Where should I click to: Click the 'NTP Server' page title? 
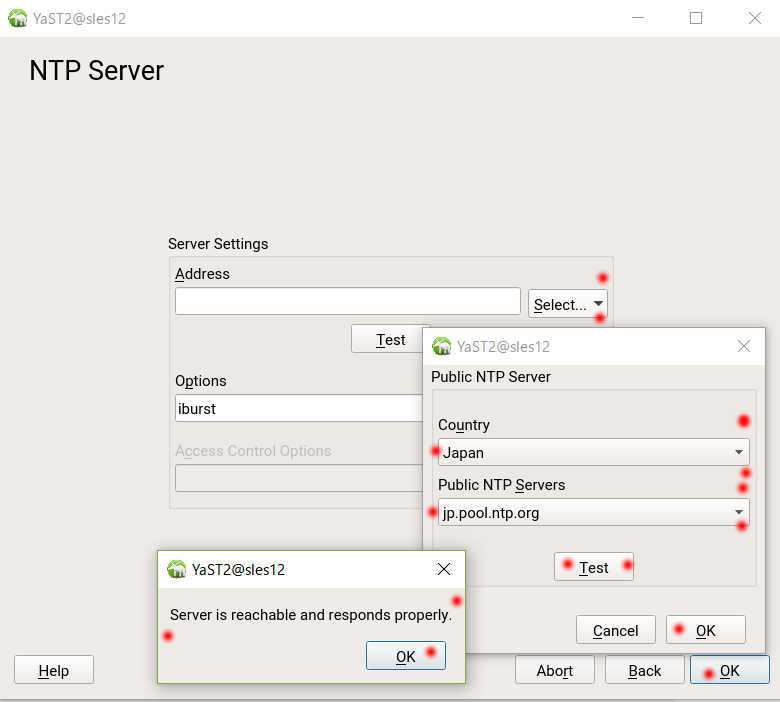coord(97,70)
